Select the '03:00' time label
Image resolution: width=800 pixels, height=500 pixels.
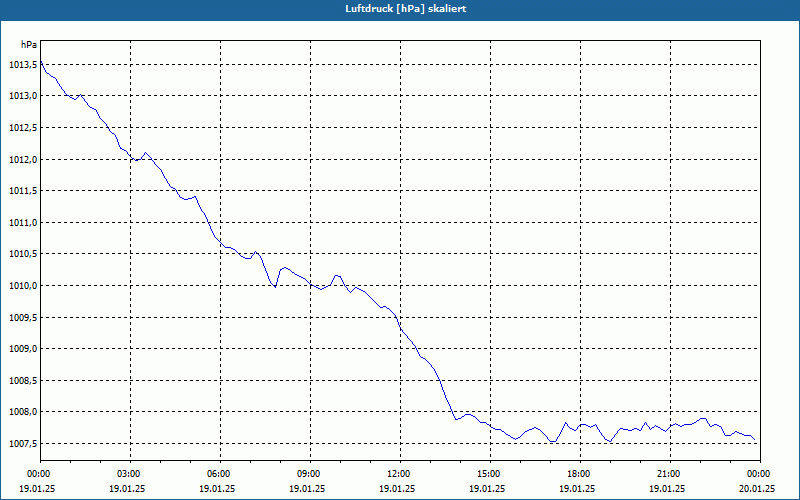pyautogui.click(x=130, y=474)
